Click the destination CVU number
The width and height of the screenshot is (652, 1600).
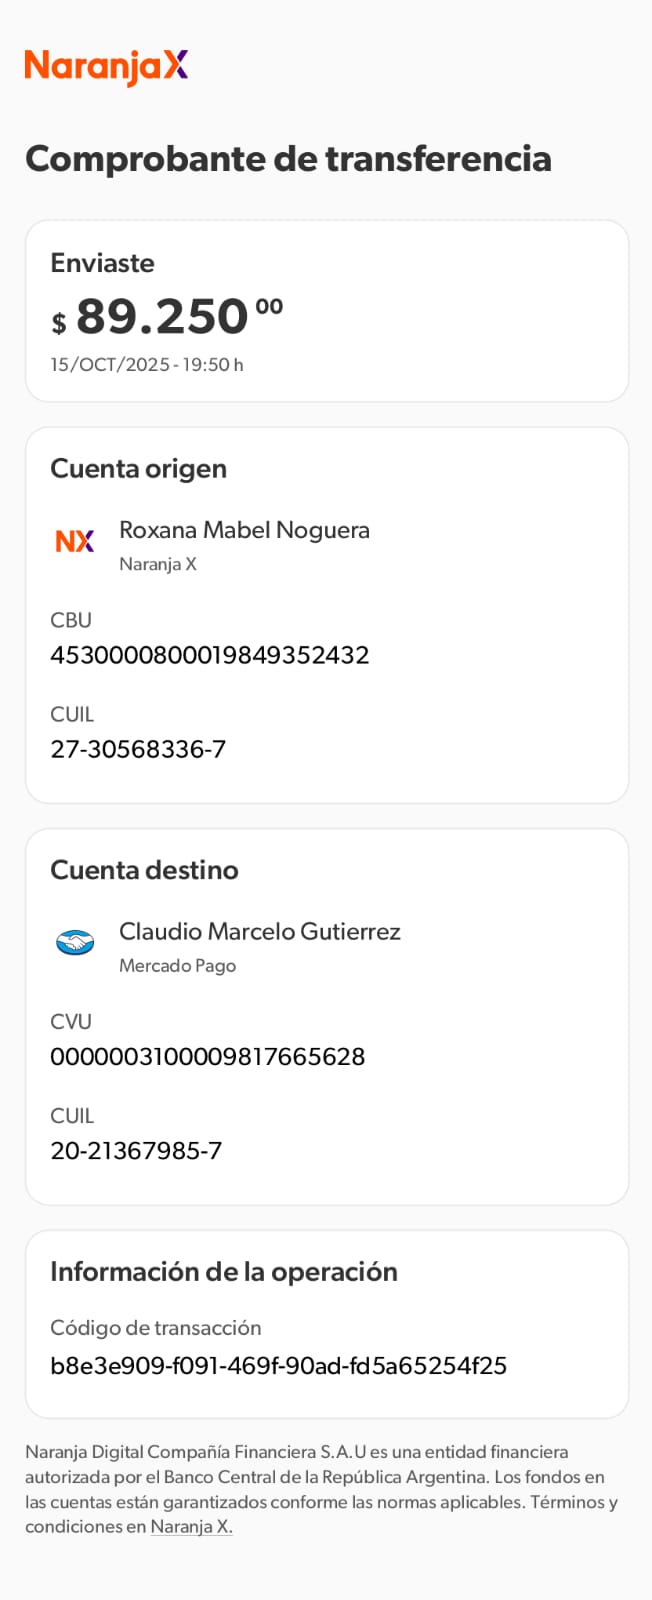[x=208, y=1057]
